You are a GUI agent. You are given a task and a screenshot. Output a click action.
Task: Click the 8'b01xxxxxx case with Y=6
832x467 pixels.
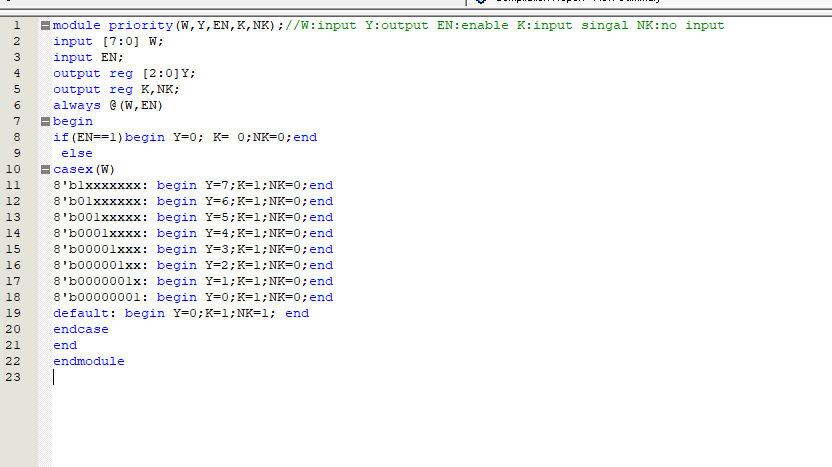pos(193,201)
